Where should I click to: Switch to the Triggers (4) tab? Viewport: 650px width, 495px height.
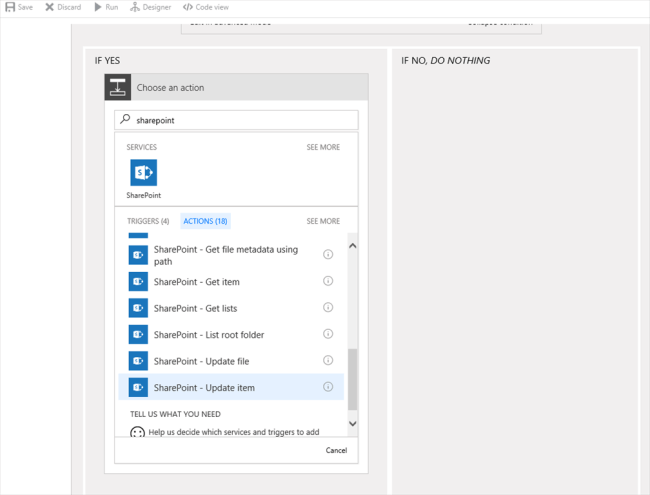148,221
